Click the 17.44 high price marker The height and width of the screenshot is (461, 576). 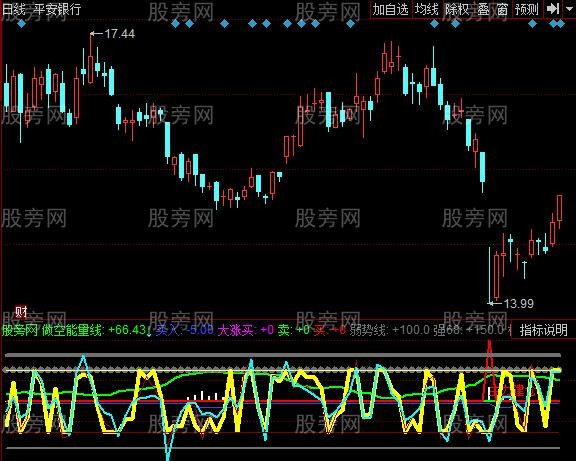tap(120, 34)
